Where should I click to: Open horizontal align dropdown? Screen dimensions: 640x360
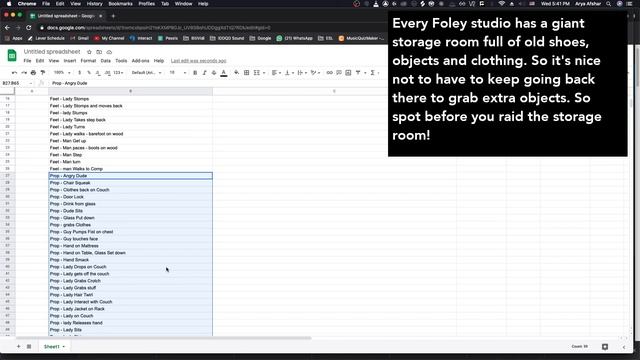point(276,73)
